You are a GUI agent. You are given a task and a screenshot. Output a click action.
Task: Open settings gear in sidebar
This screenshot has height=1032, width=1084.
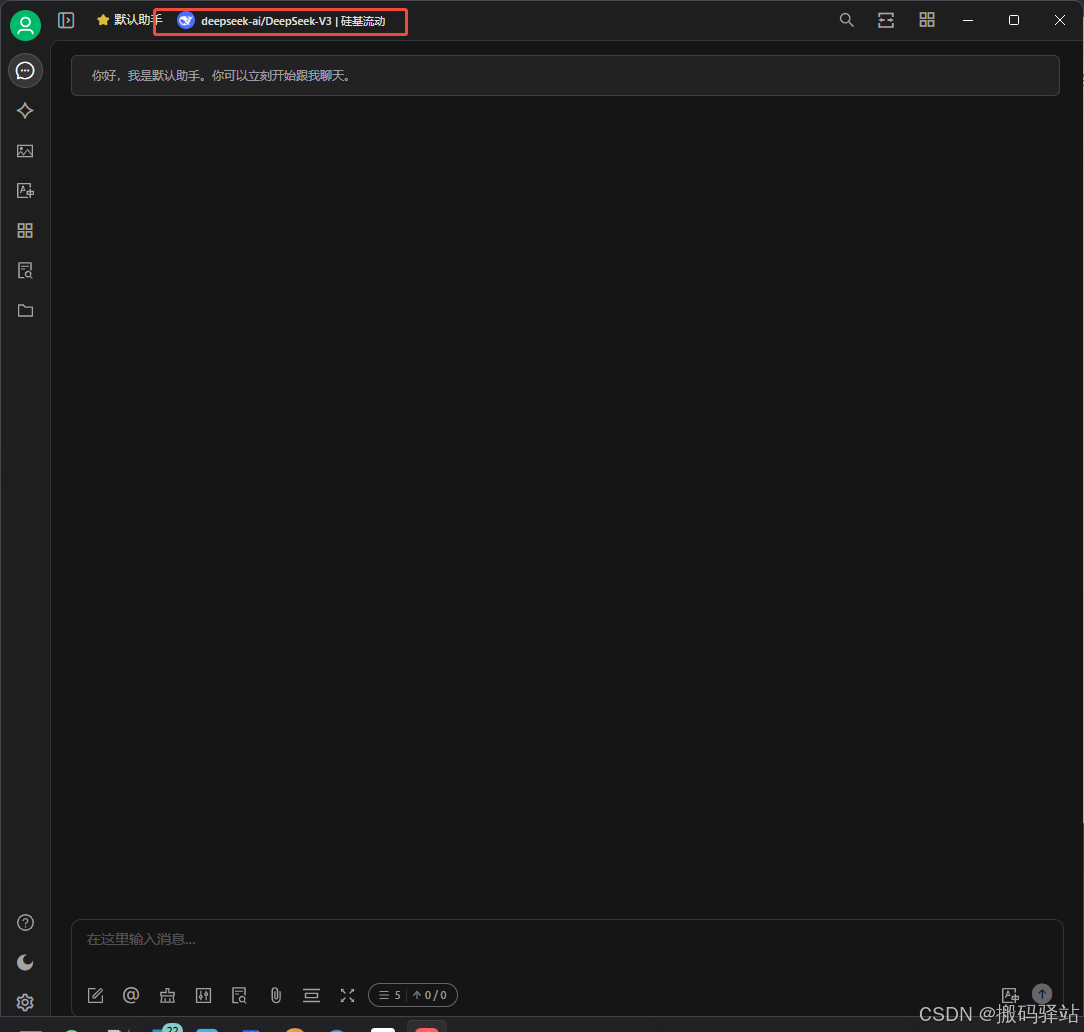26,1002
